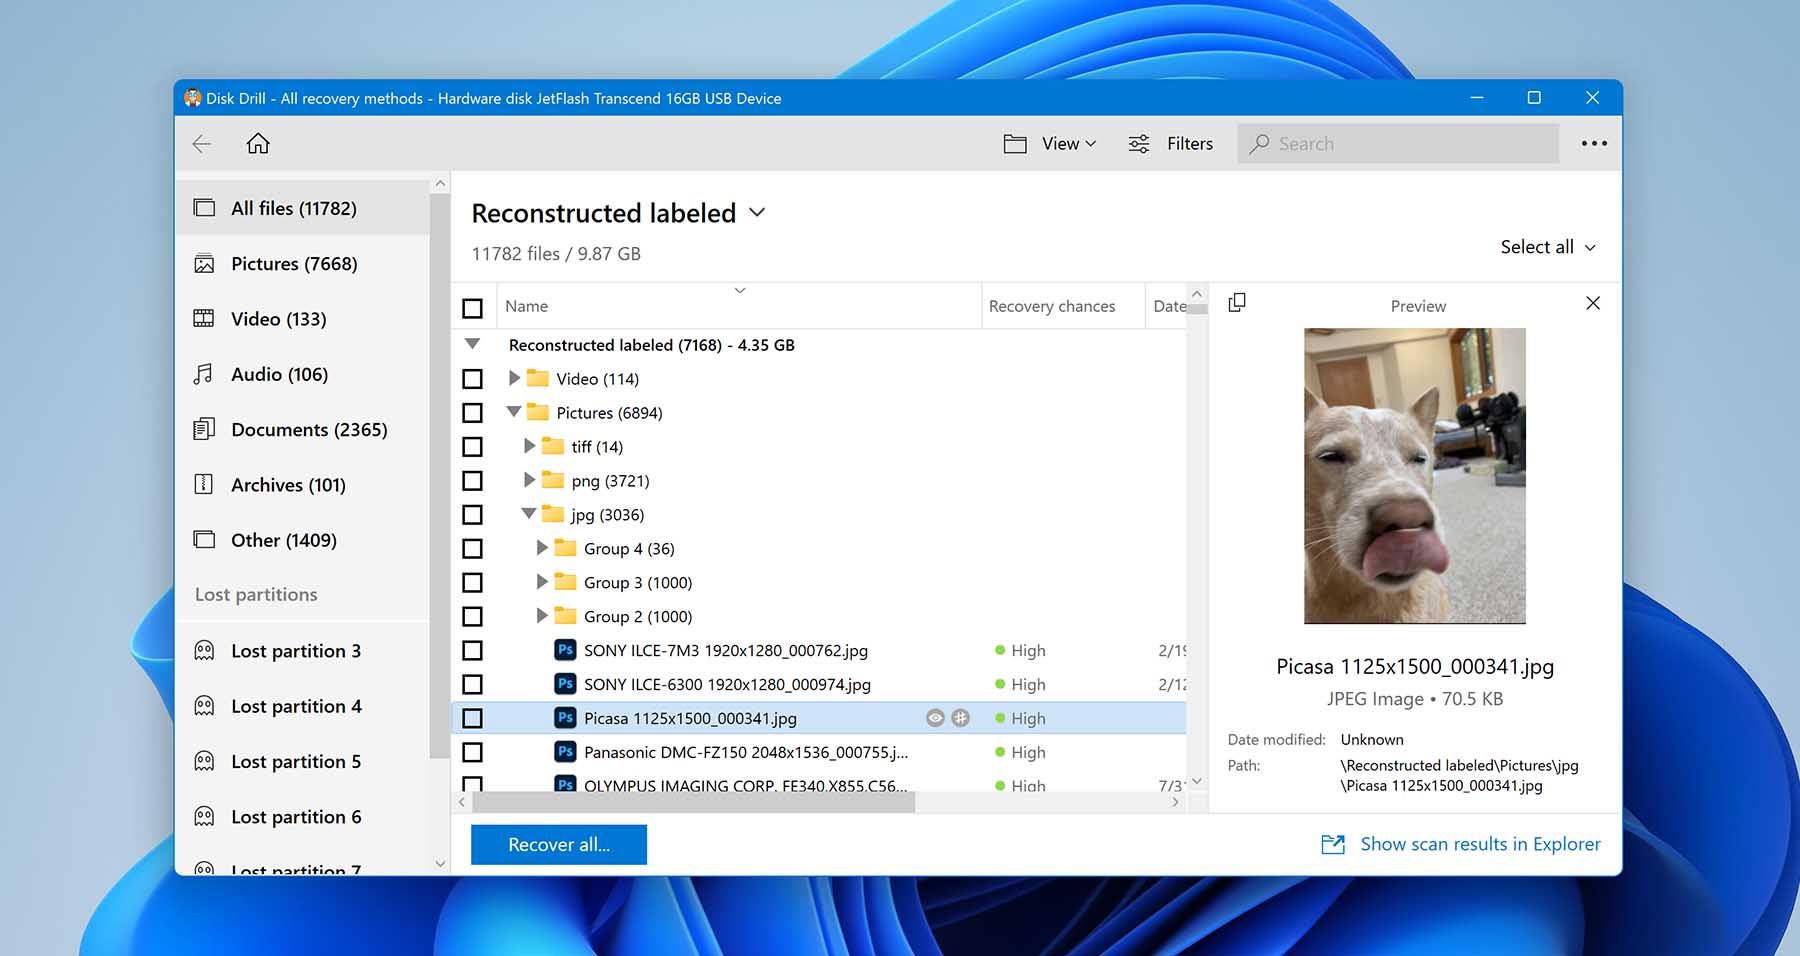Viewport: 1800px width, 956px height.
Task: Collapse the Pictures (6894) folder
Action: coord(514,412)
